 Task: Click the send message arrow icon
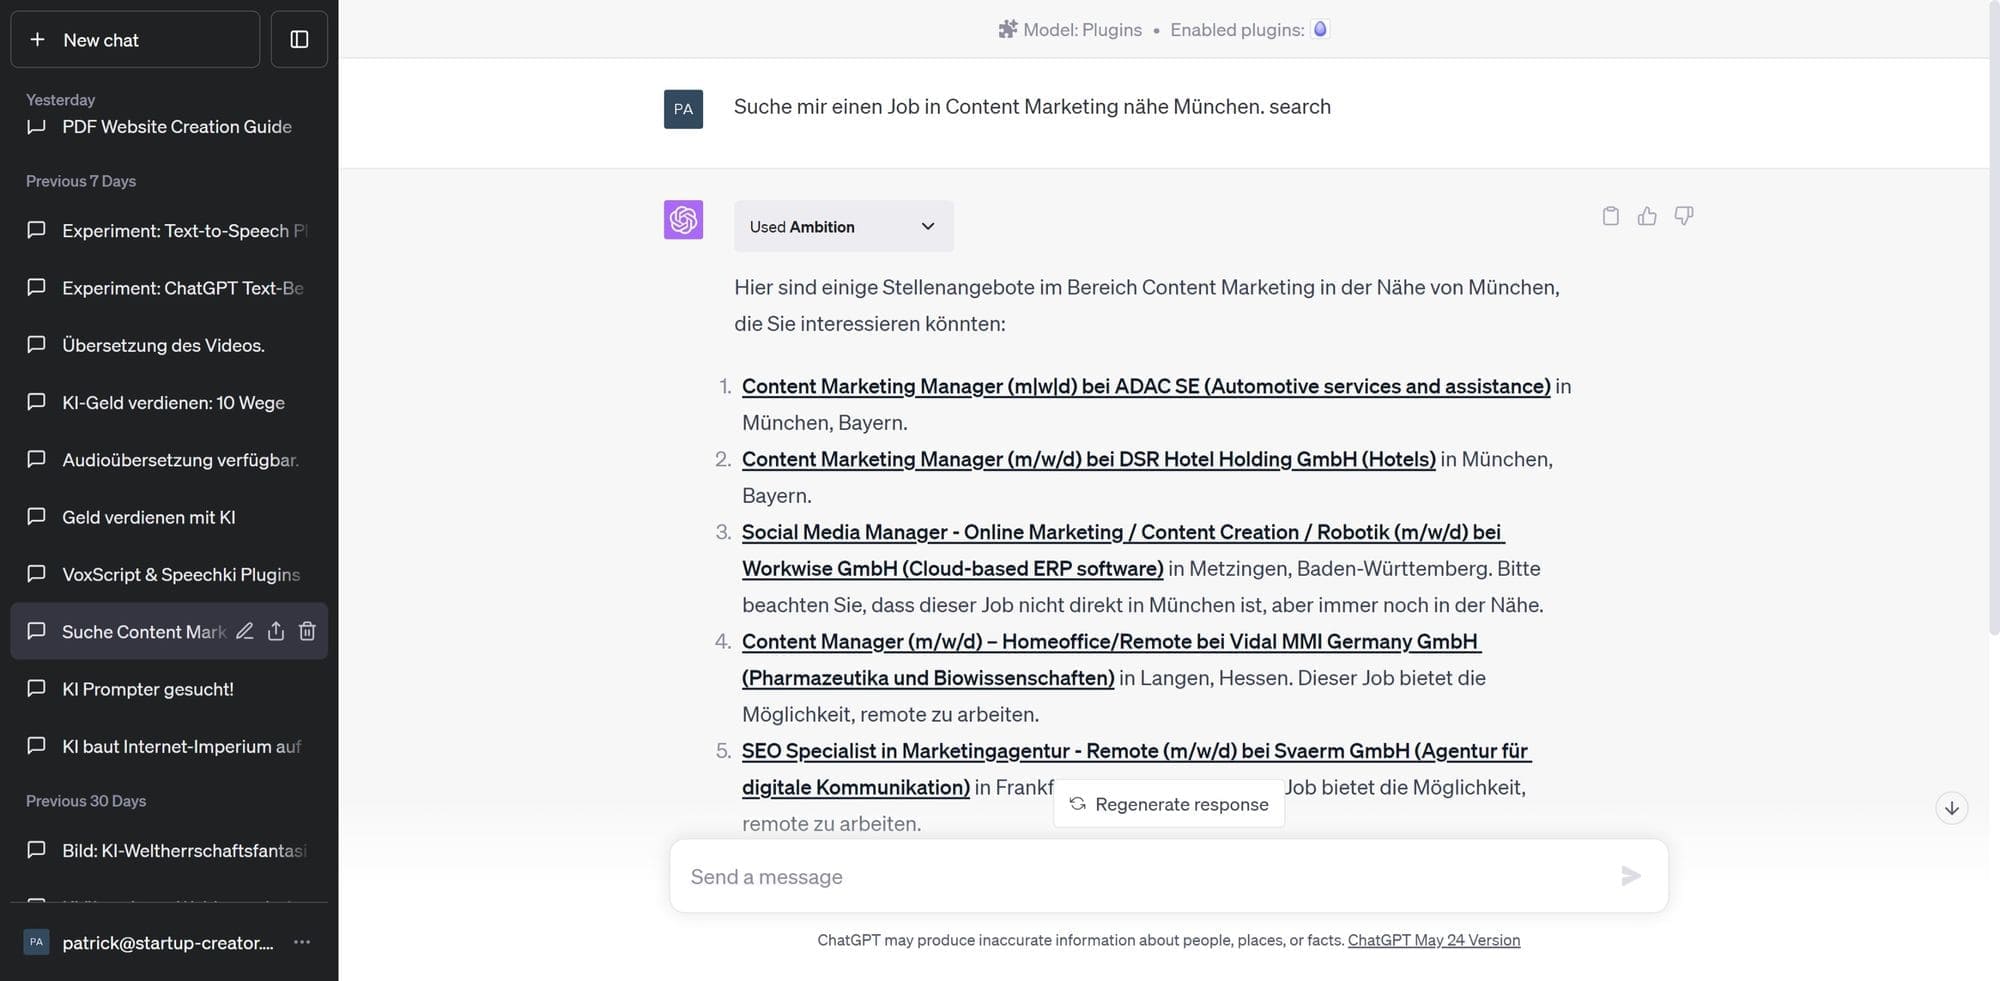coord(1631,876)
